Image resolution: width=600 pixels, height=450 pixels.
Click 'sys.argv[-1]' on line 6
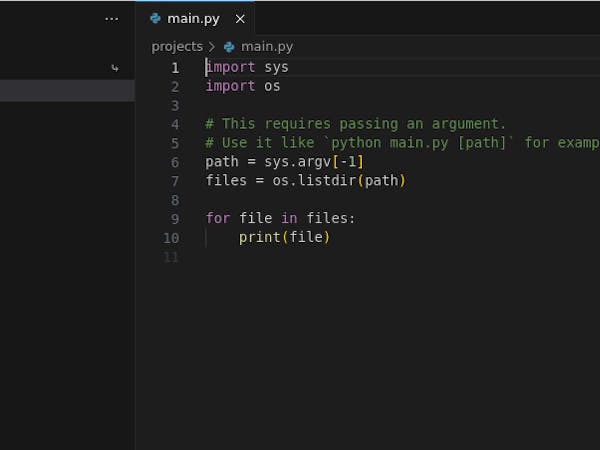[x=314, y=162]
